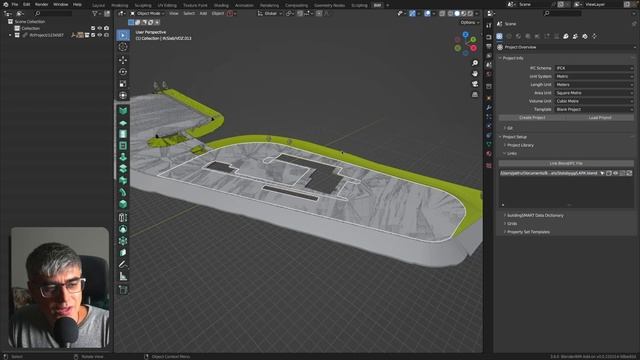Switch perspective/orthographic view grid icon
Screen dimensions: 640x360
[475, 94]
